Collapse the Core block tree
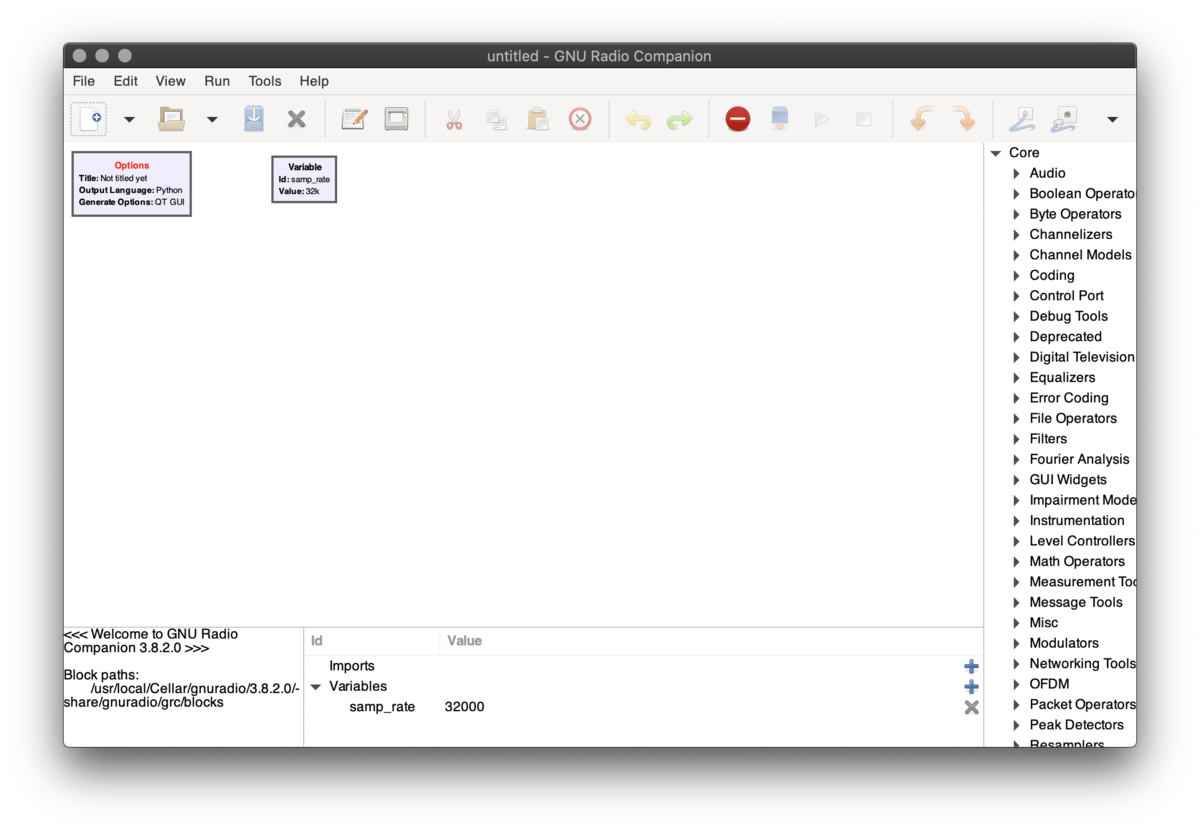Screen dimensions: 1200x831 coord(996,153)
